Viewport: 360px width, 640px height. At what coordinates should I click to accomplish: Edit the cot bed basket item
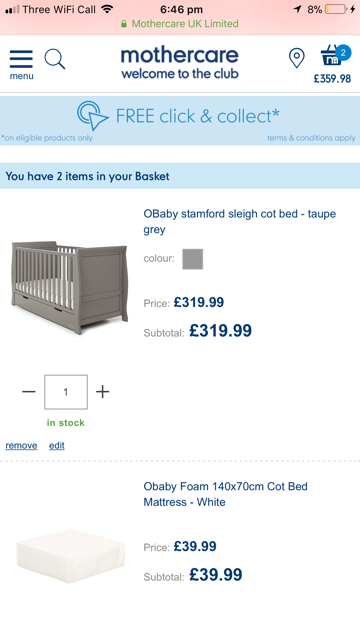57,445
